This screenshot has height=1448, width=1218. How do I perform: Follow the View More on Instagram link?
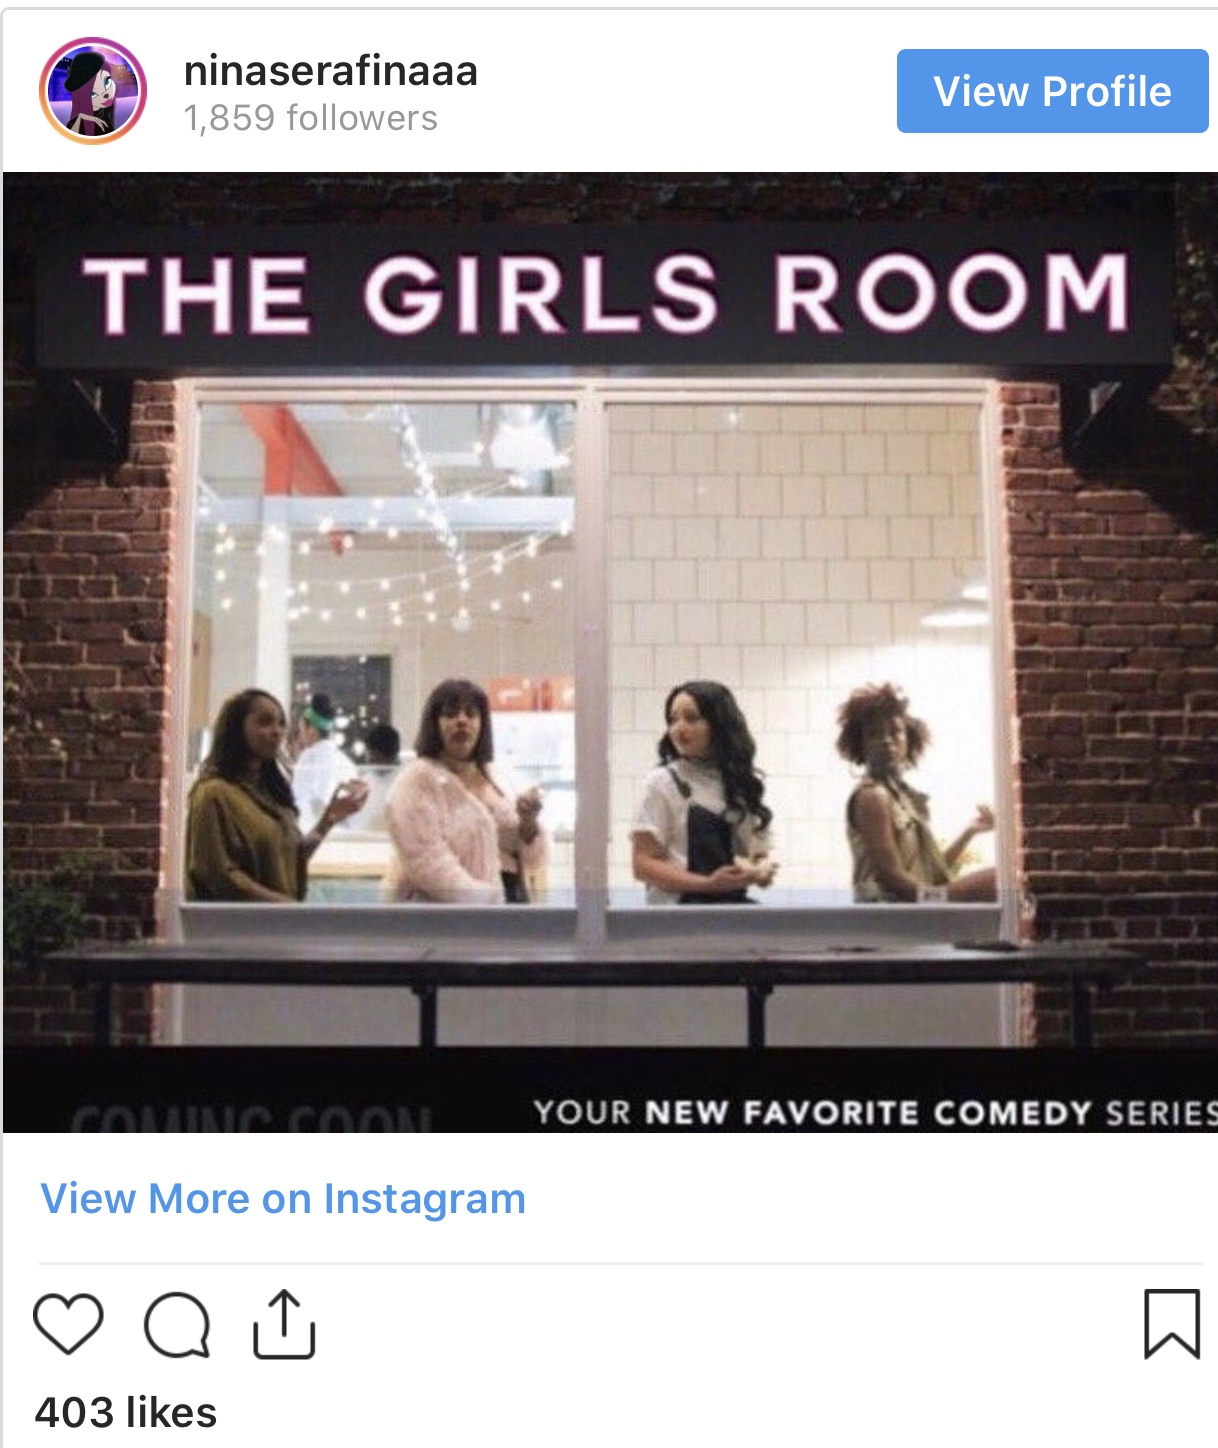[283, 1198]
